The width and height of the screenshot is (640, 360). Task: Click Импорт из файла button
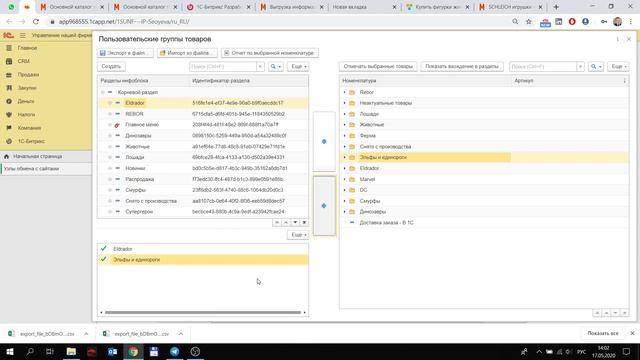tap(187, 53)
